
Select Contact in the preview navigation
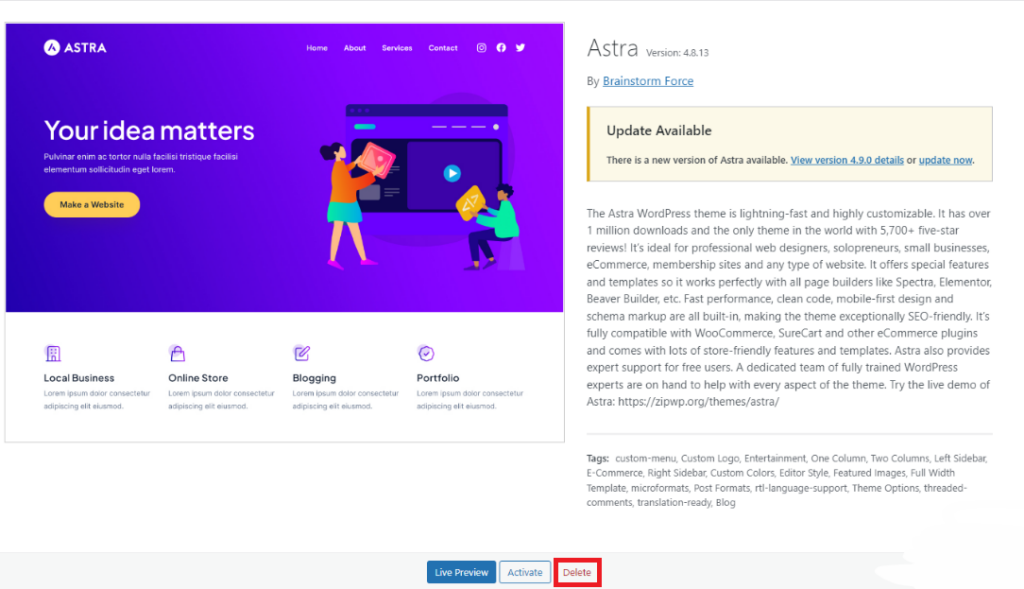click(442, 47)
